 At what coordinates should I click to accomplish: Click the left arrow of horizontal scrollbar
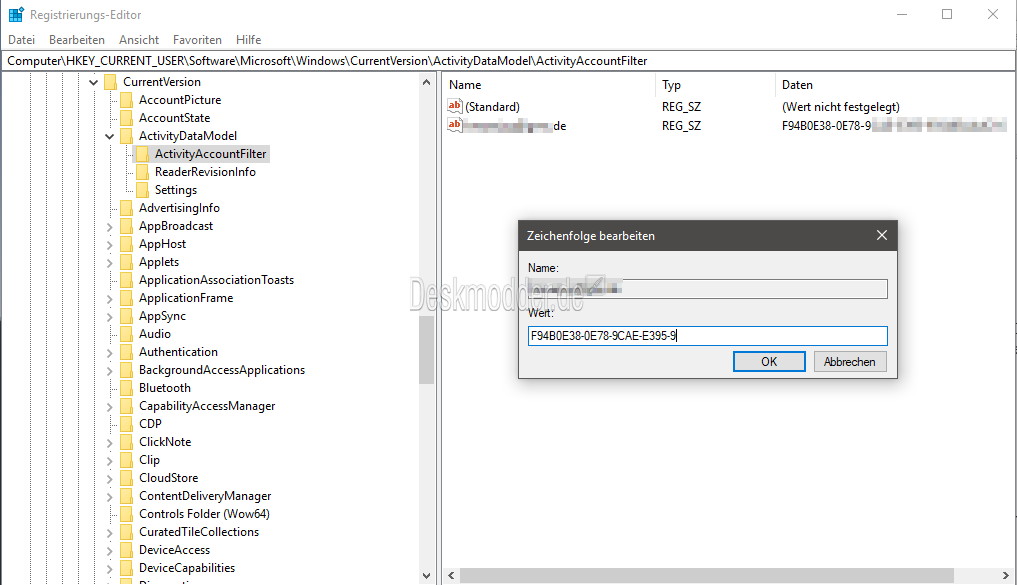451,575
